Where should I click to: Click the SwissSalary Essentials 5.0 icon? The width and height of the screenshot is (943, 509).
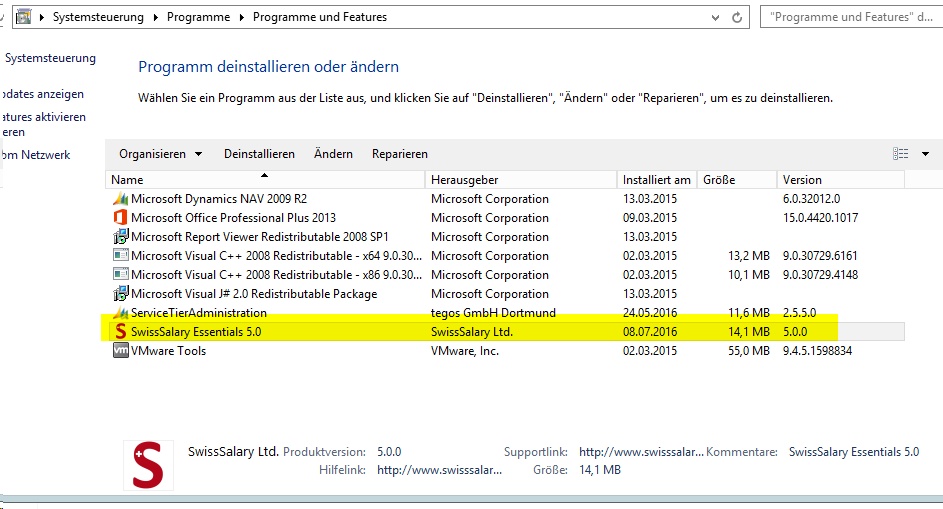point(120,332)
